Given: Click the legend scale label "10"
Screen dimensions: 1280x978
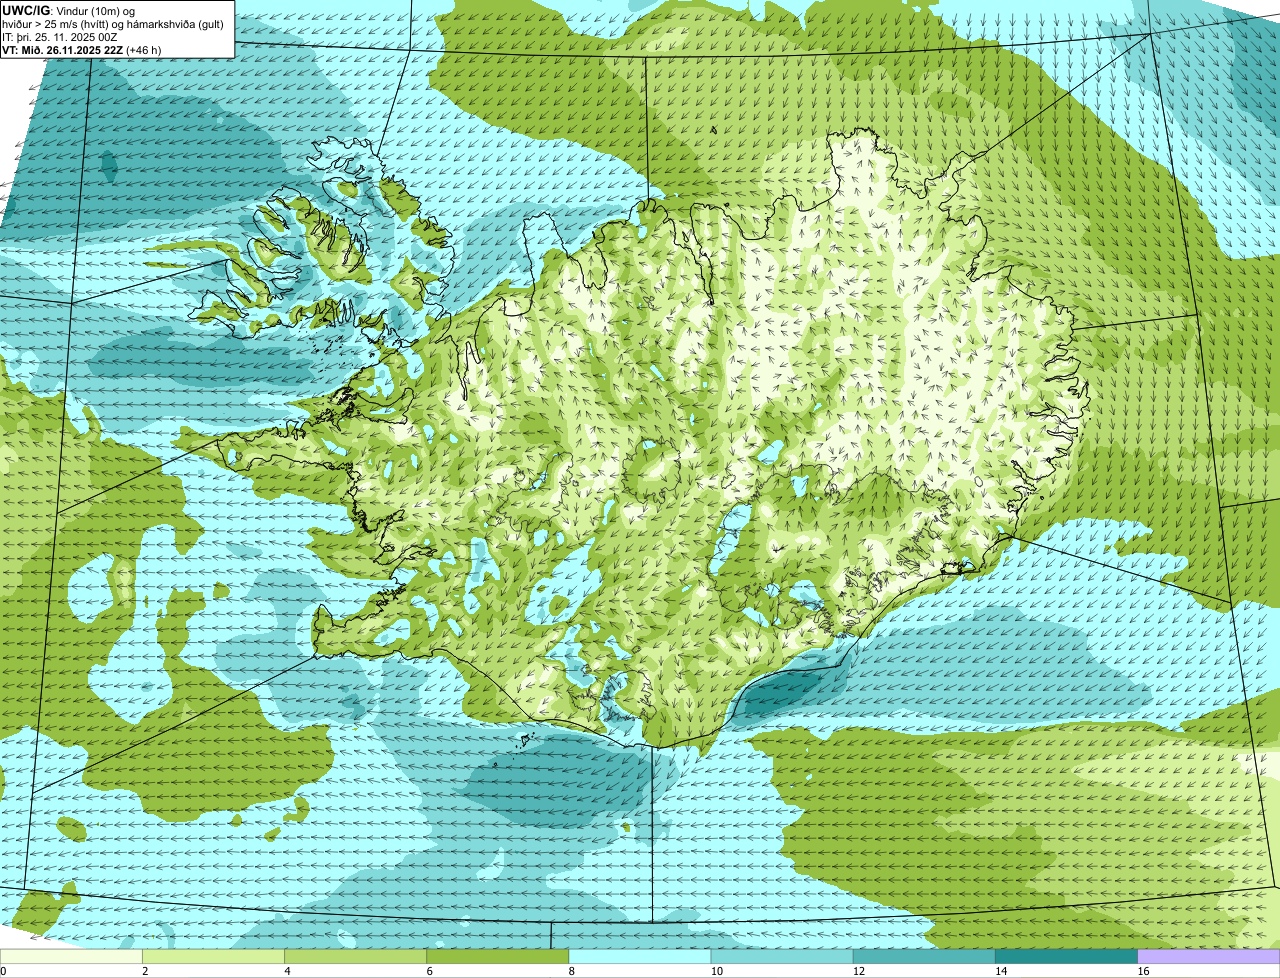Looking at the screenshot, I should (716, 971).
